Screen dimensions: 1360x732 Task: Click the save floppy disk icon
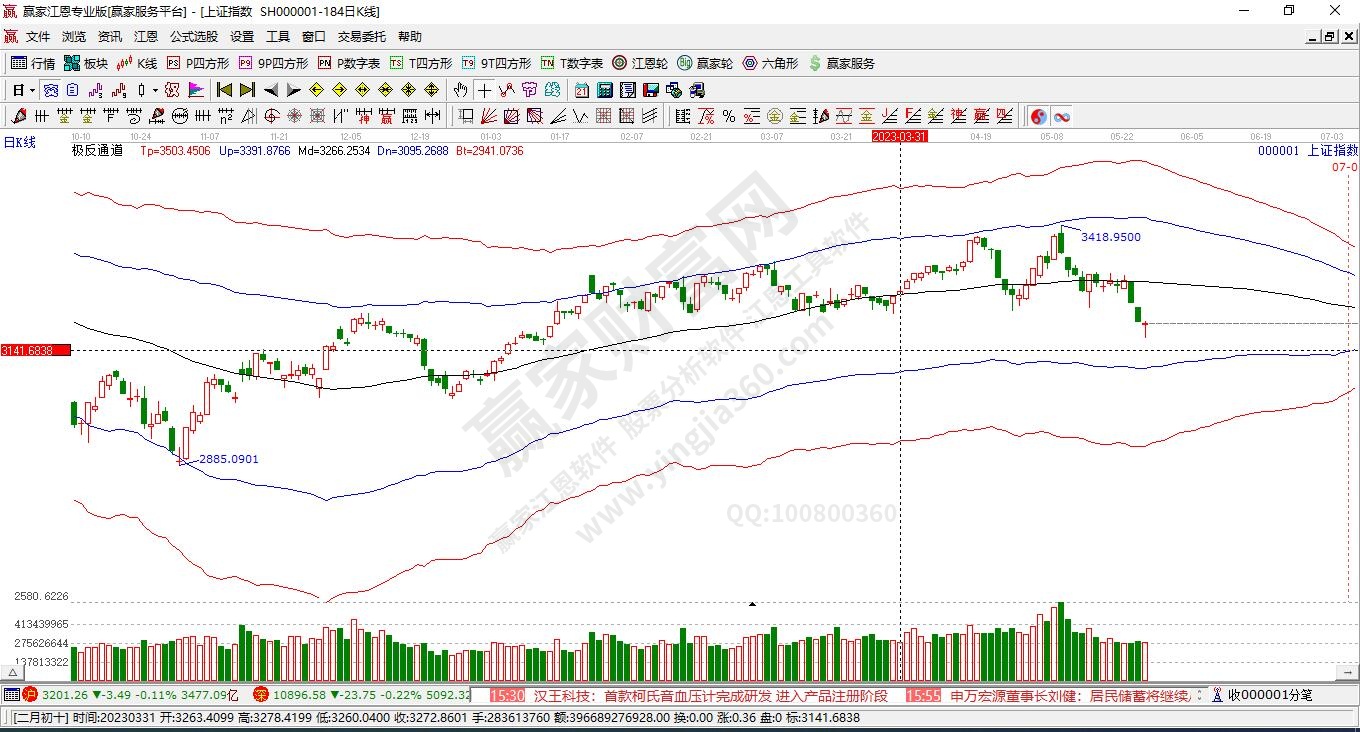click(x=651, y=90)
